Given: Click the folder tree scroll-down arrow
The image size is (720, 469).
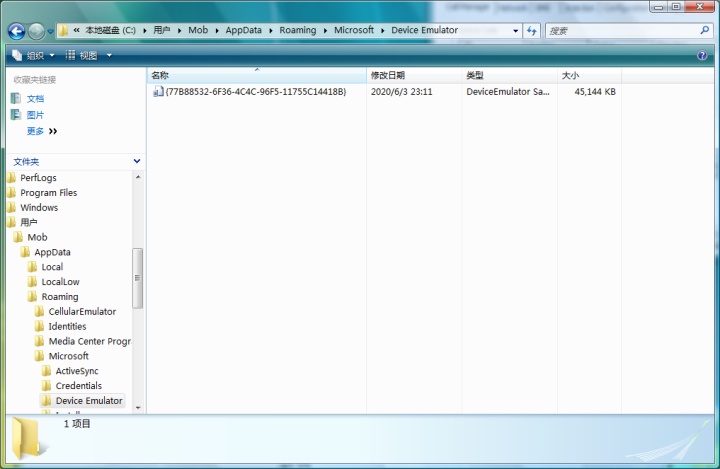Looking at the screenshot, I should point(138,408).
